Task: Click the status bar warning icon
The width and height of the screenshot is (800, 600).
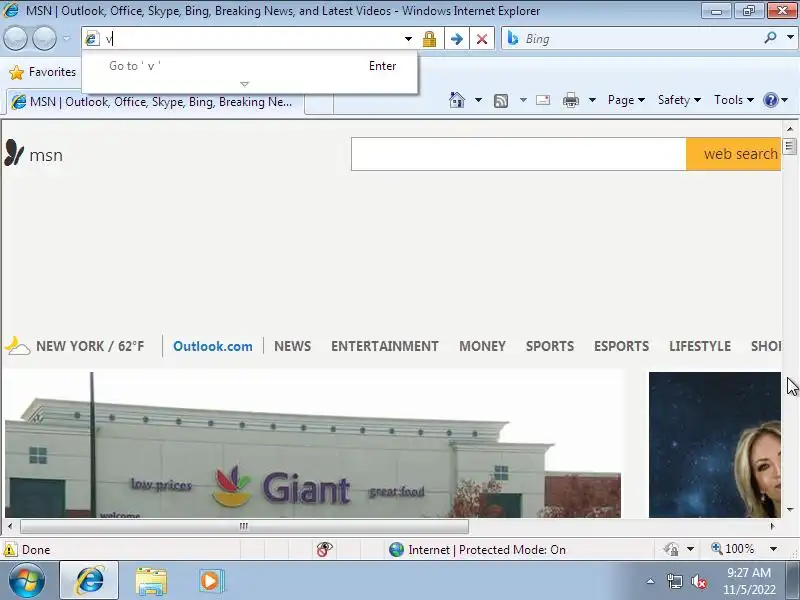Action: click(10, 549)
